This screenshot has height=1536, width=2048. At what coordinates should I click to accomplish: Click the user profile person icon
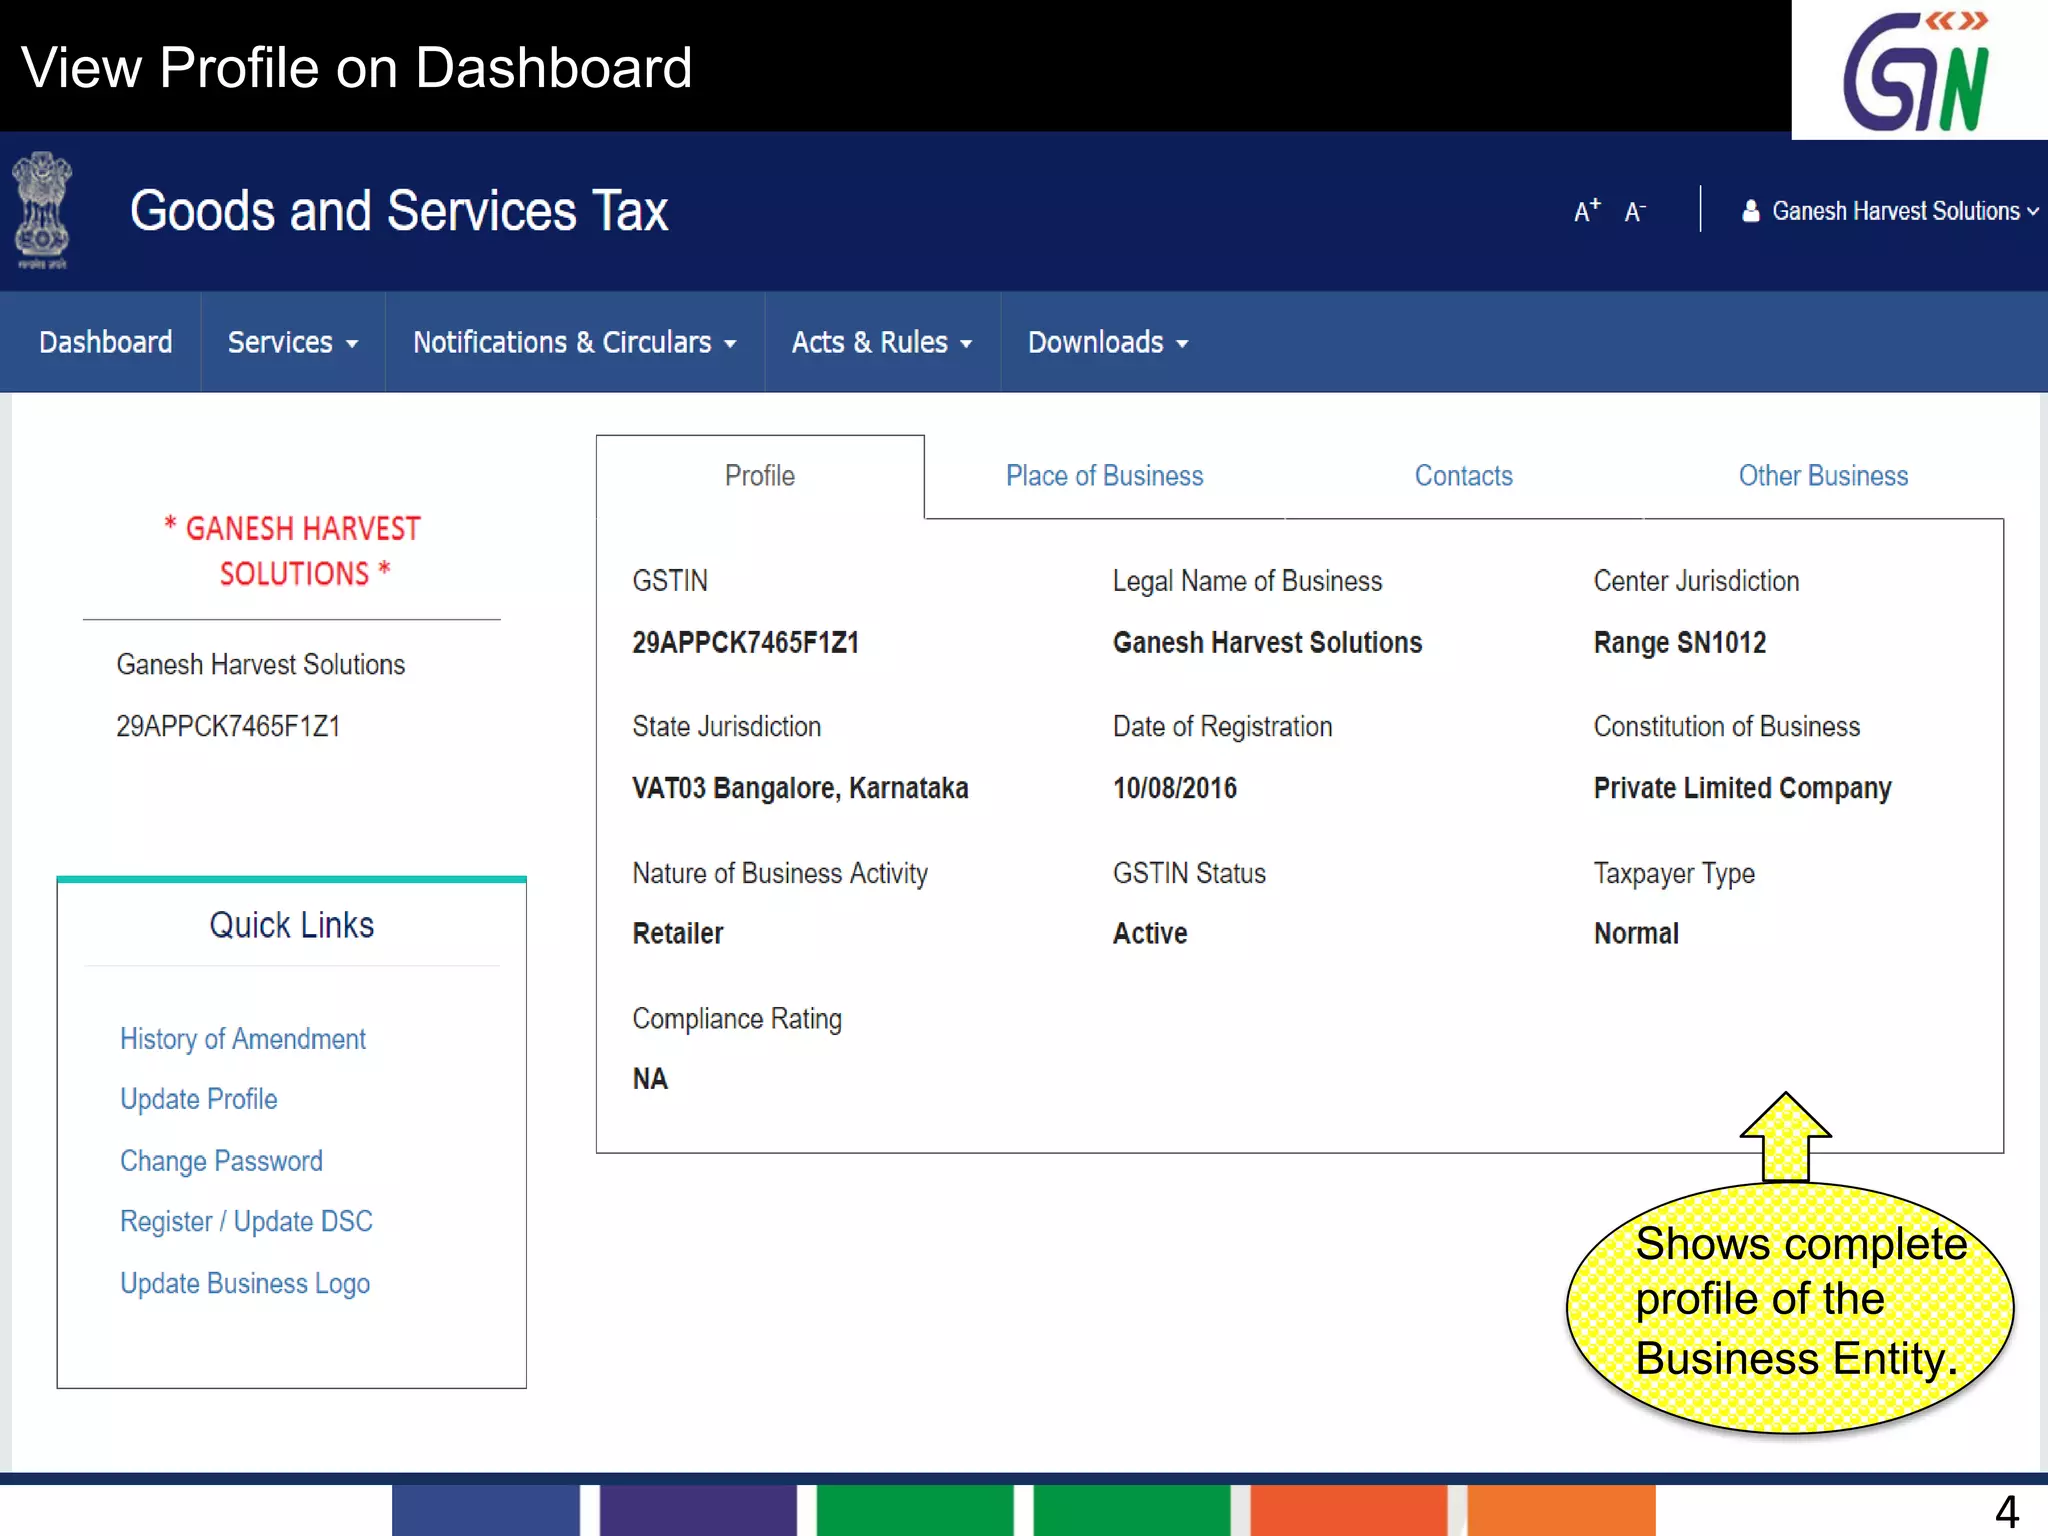[x=1751, y=211]
